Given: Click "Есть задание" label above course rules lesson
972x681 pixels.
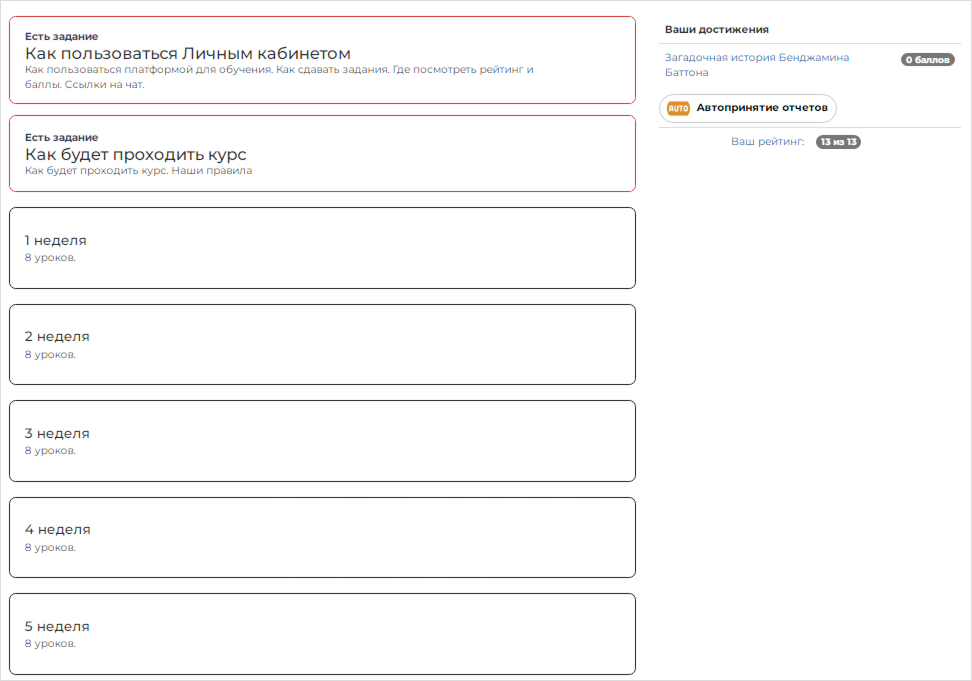Looking at the screenshot, I should (61, 137).
